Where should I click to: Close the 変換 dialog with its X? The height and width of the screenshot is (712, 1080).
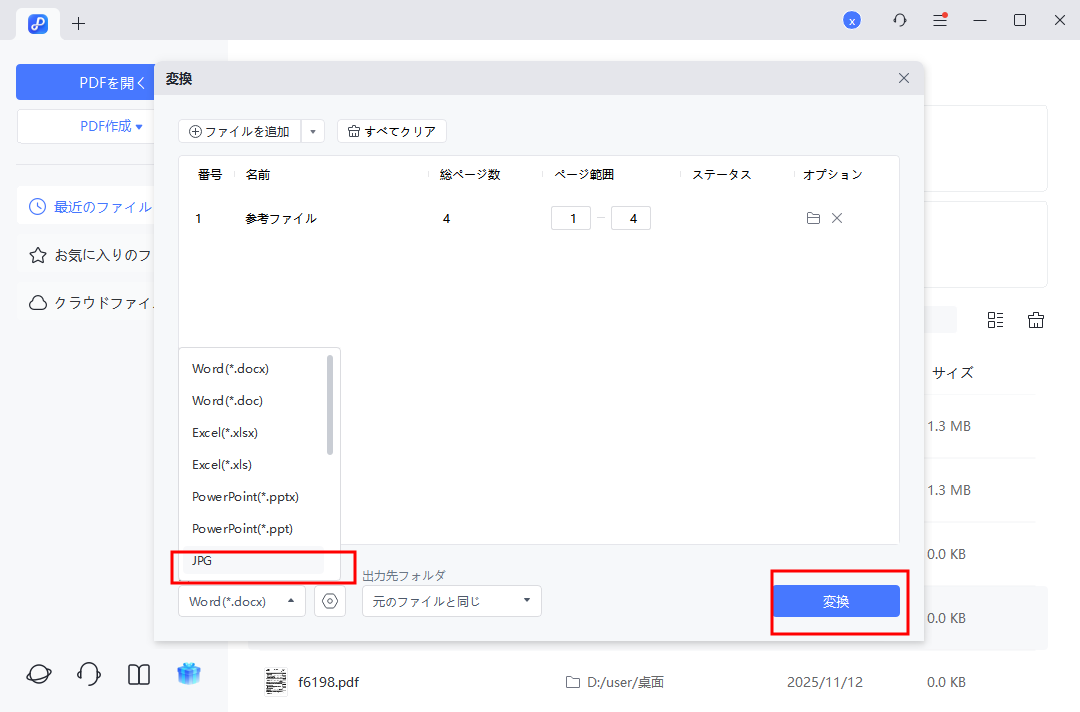903,77
